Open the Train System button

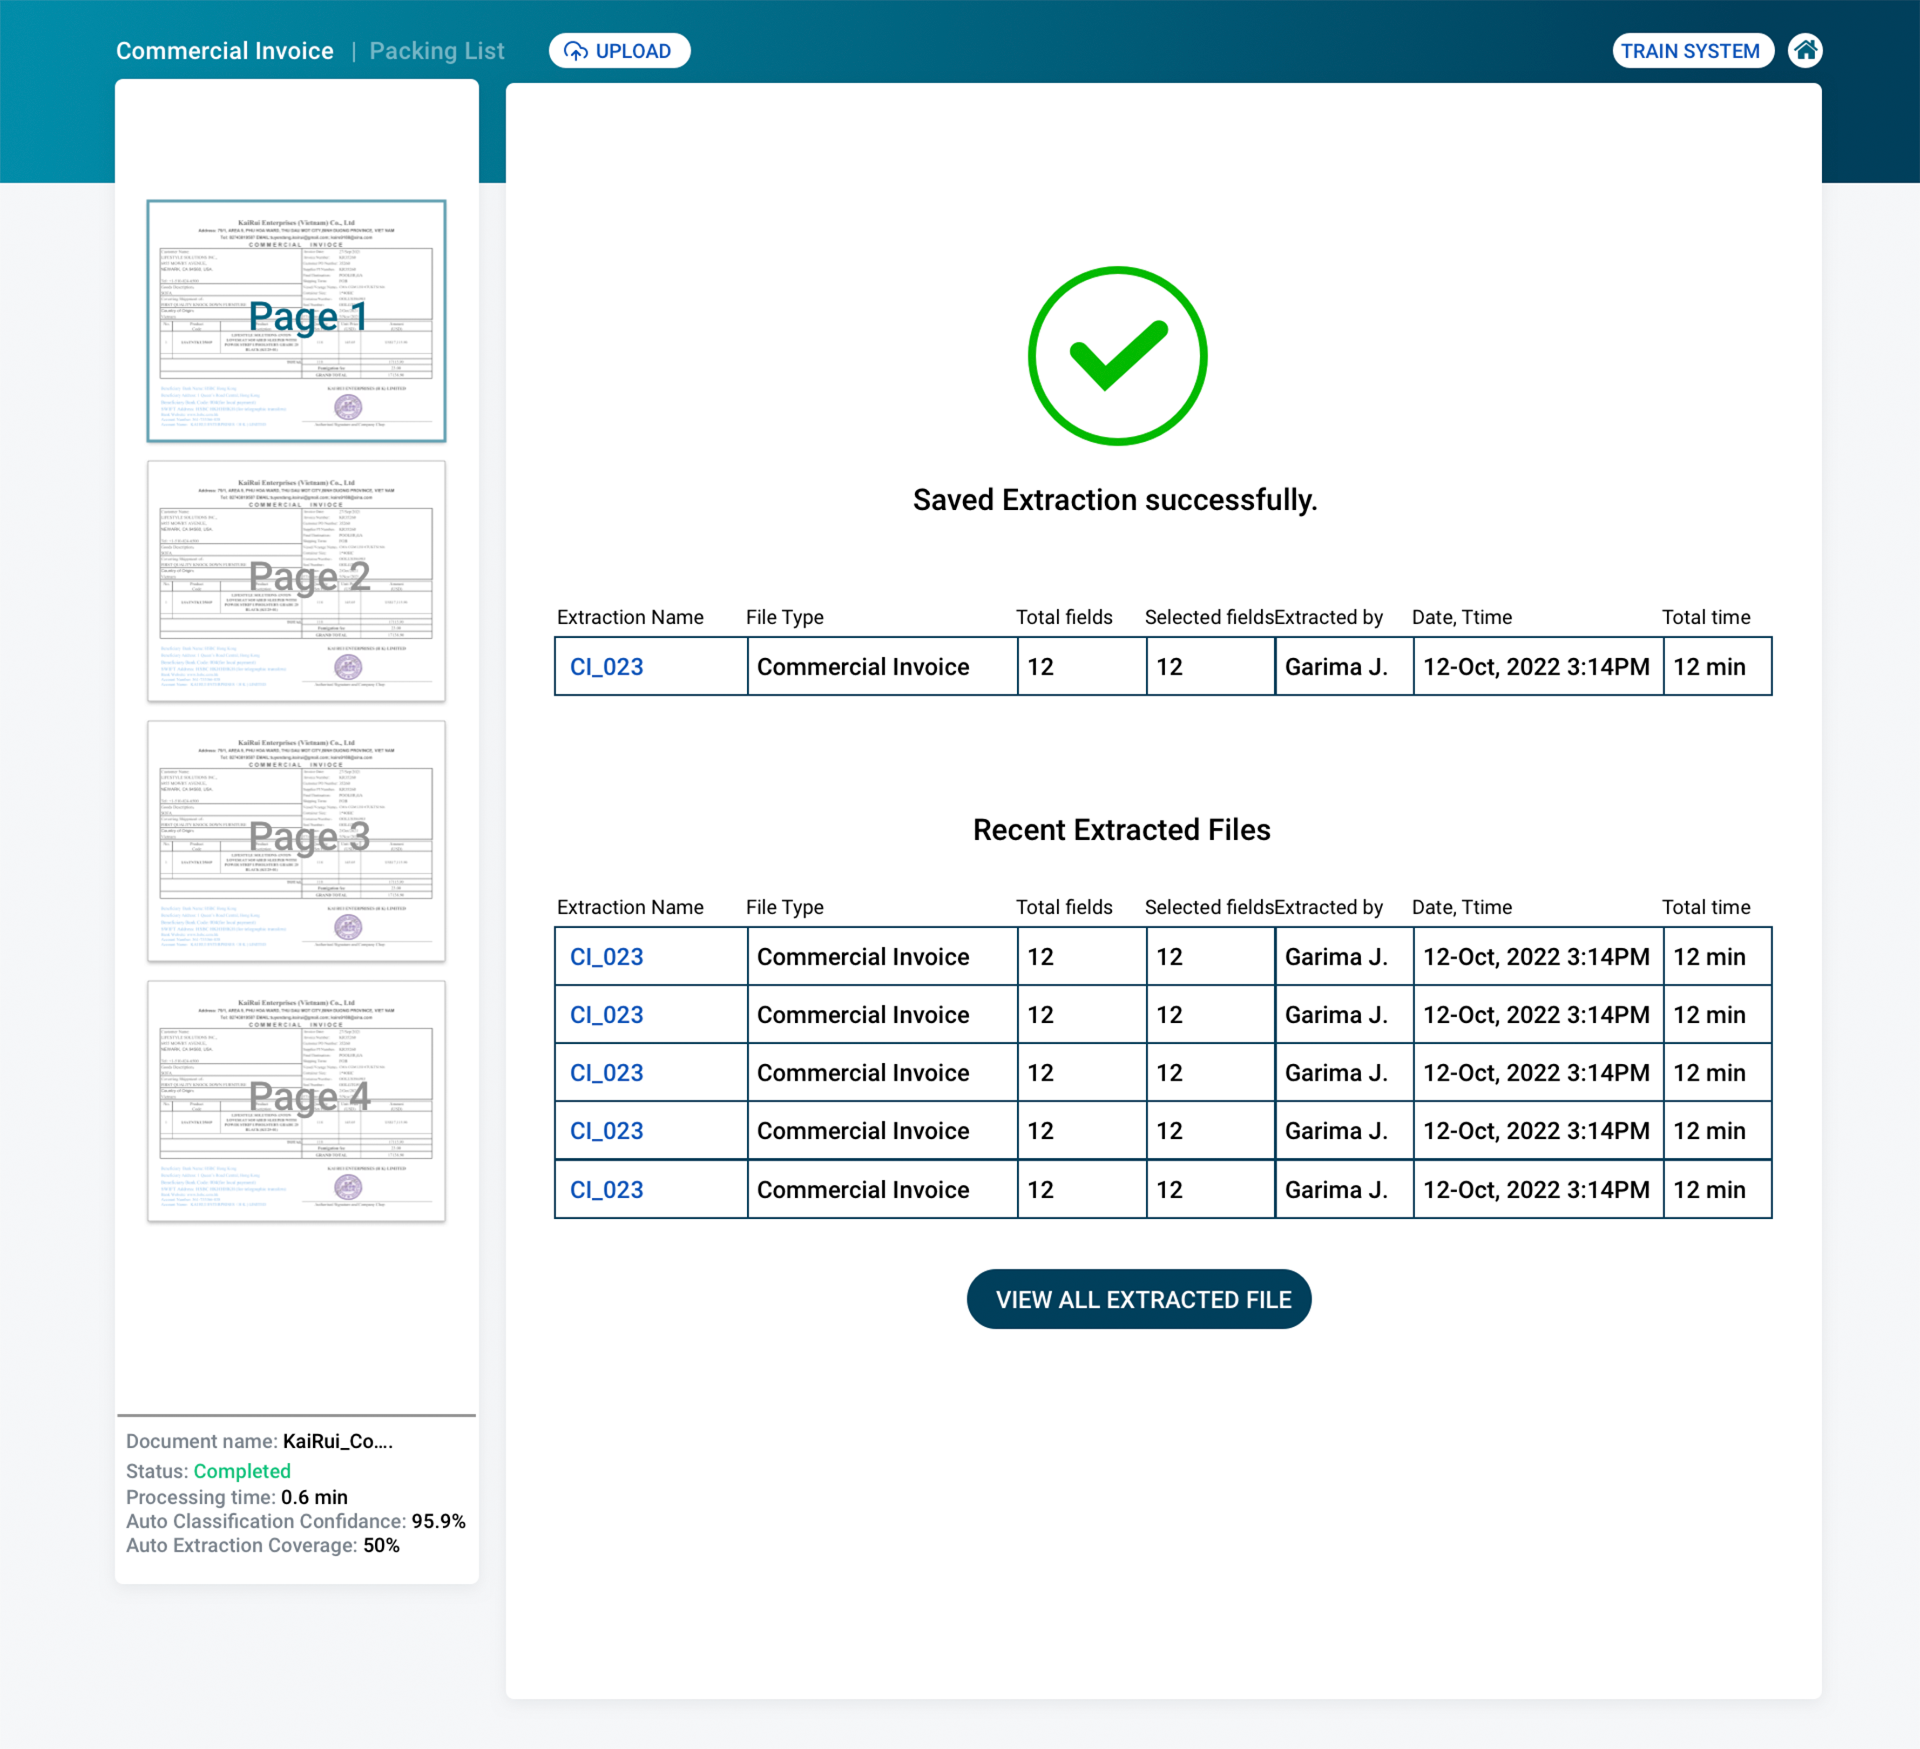click(x=1691, y=51)
